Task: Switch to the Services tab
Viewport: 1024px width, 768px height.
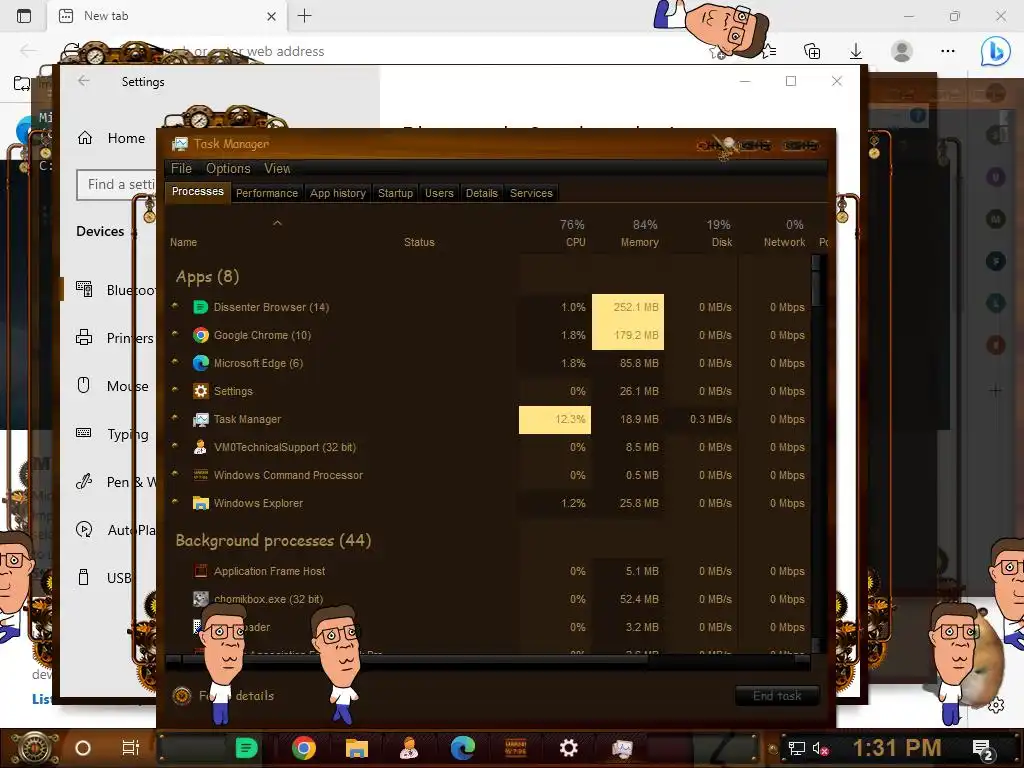Action: [531, 193]
